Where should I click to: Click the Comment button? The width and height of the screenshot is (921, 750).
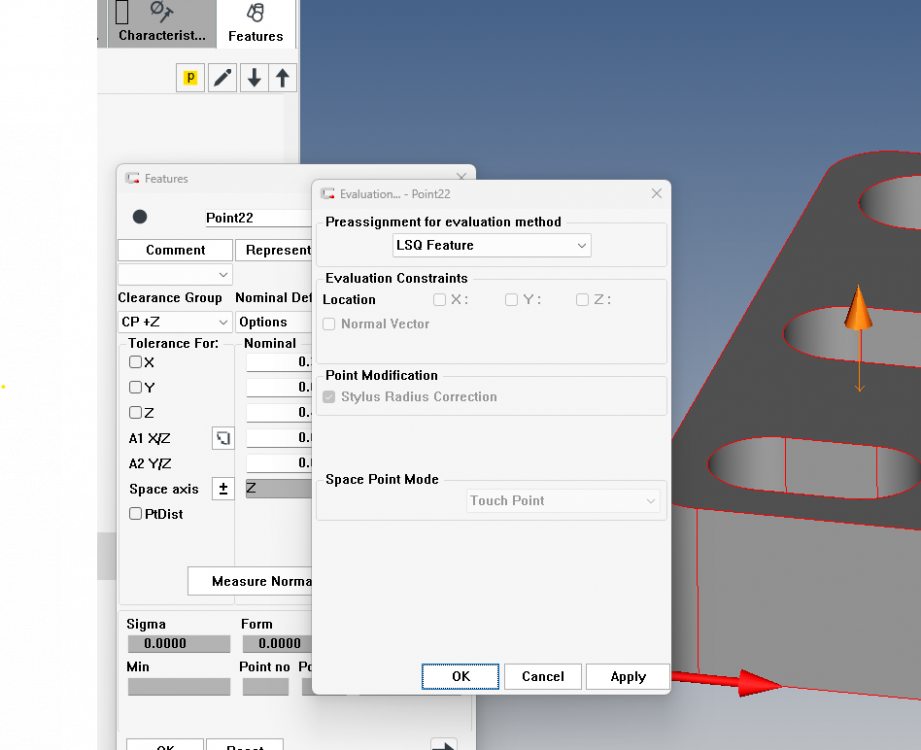(x=175, y=250)
